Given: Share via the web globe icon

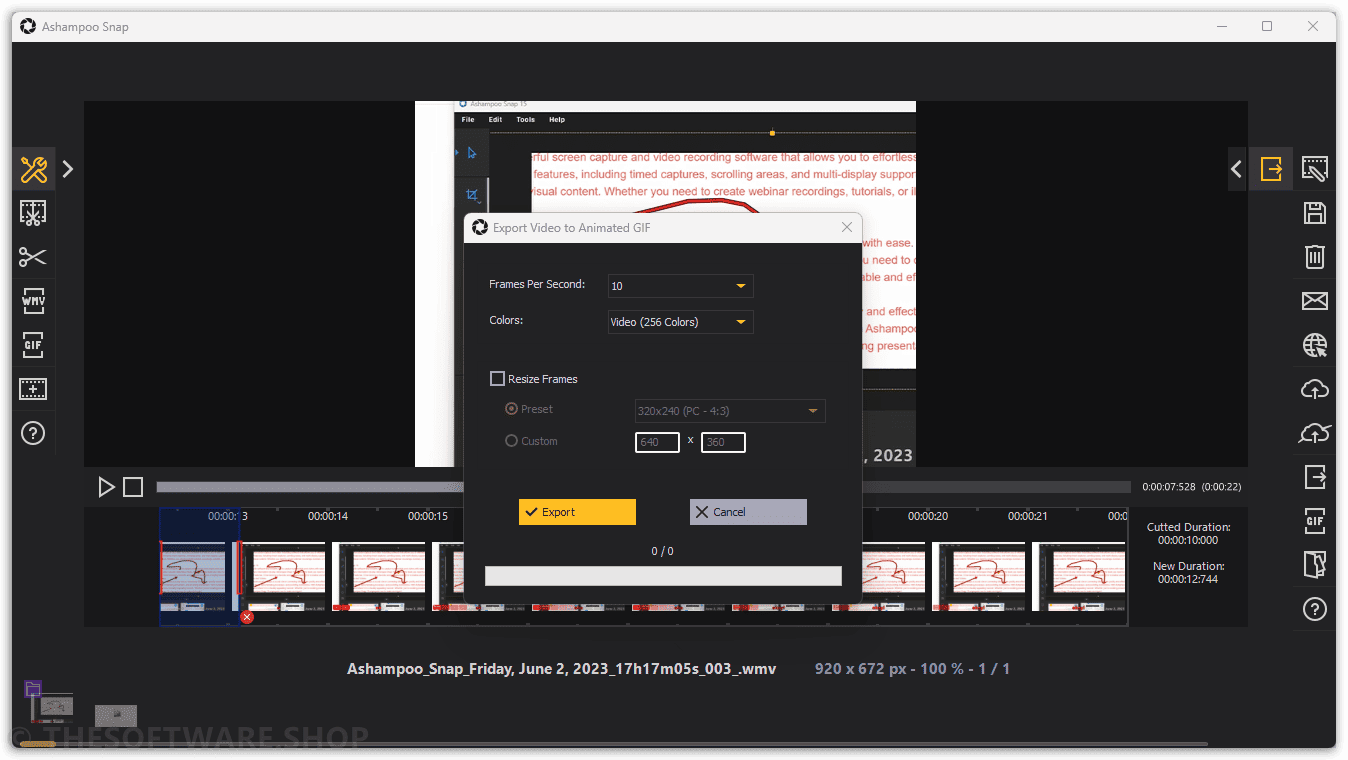Looking at the screenshot, I should point(1315,345).
